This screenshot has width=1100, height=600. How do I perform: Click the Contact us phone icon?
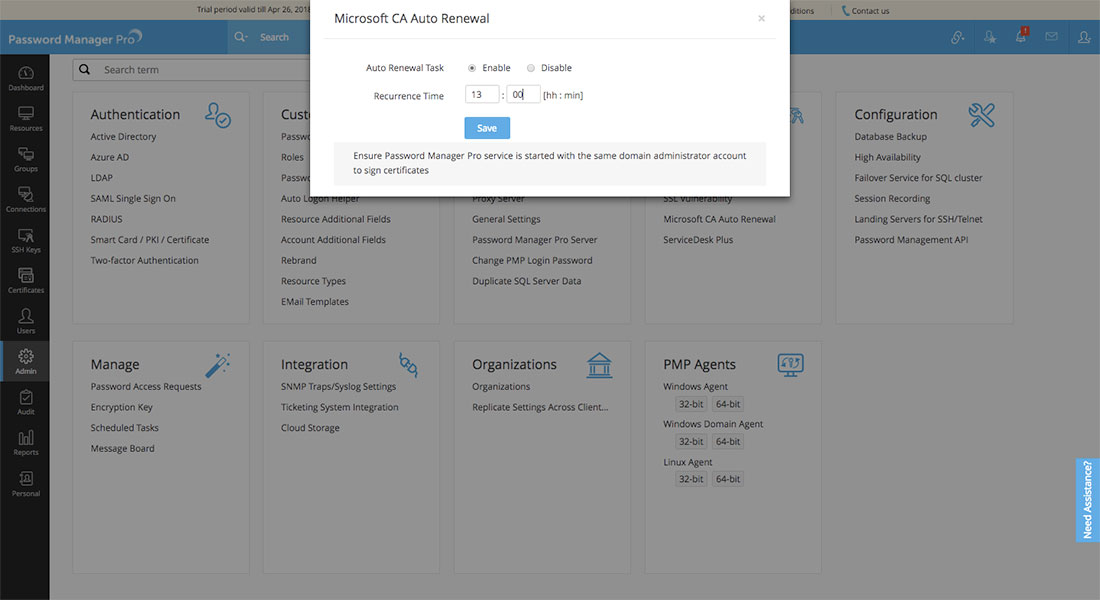tap(845, 11)
